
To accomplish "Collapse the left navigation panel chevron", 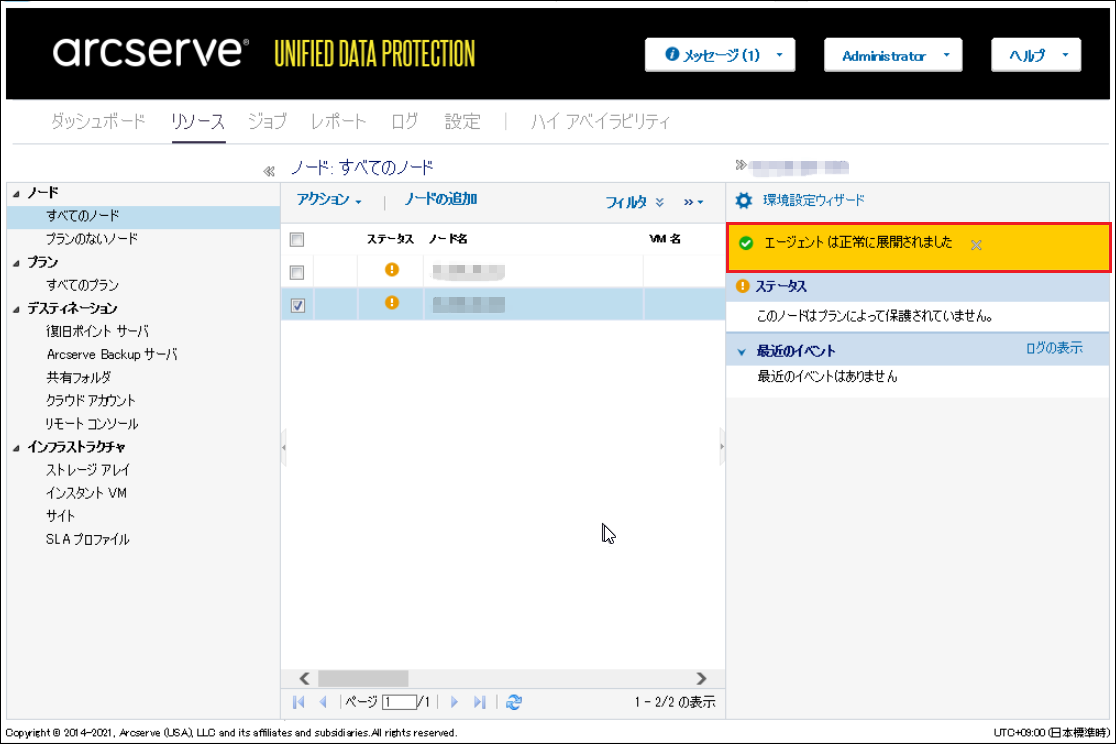I will [268, 171].
